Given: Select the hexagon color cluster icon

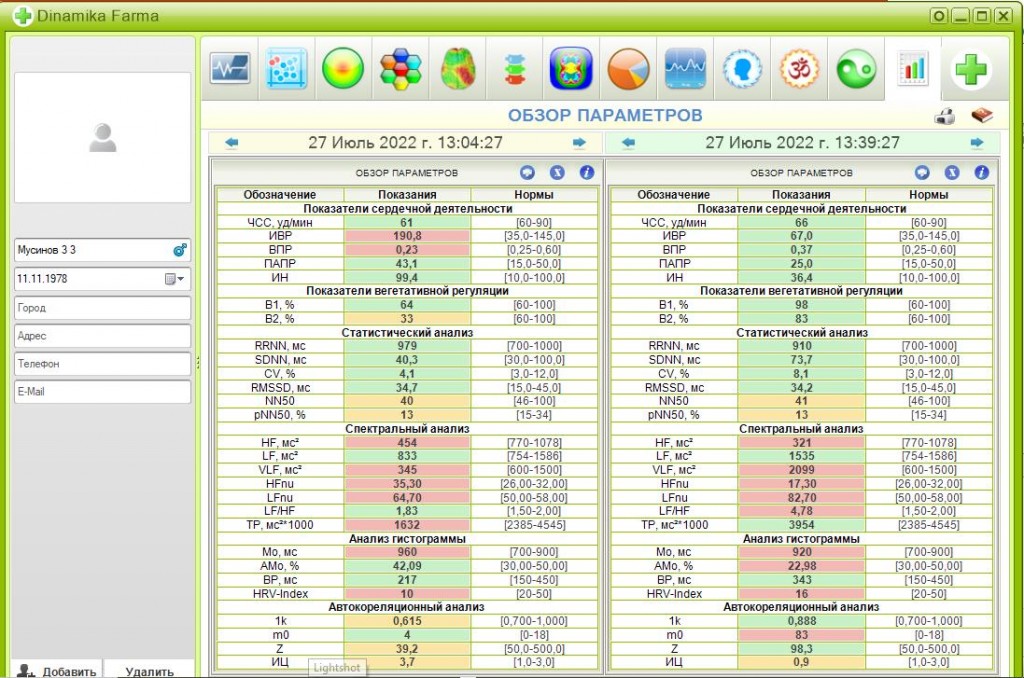Looking at the screenshot, I should coord(400,69).
